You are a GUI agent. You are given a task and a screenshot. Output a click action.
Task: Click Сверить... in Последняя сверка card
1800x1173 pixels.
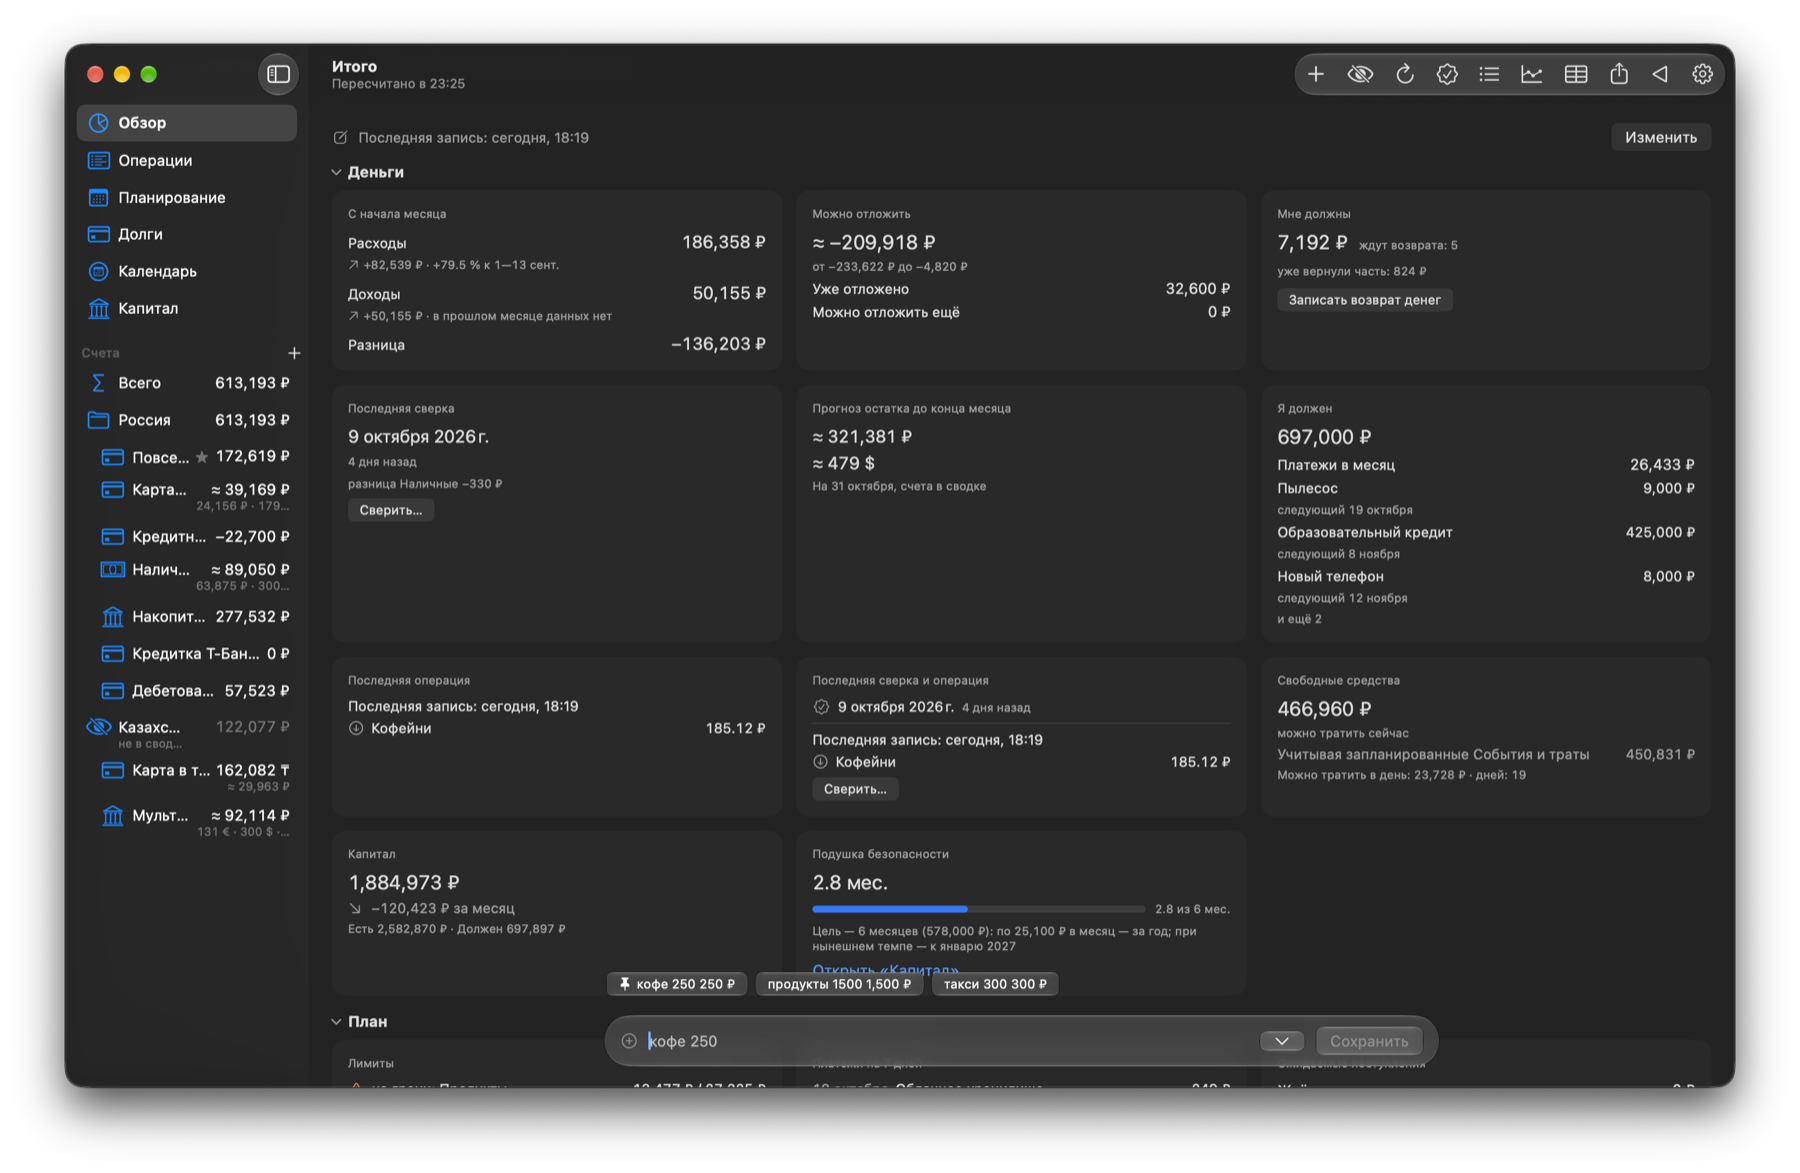pos(390,510)
